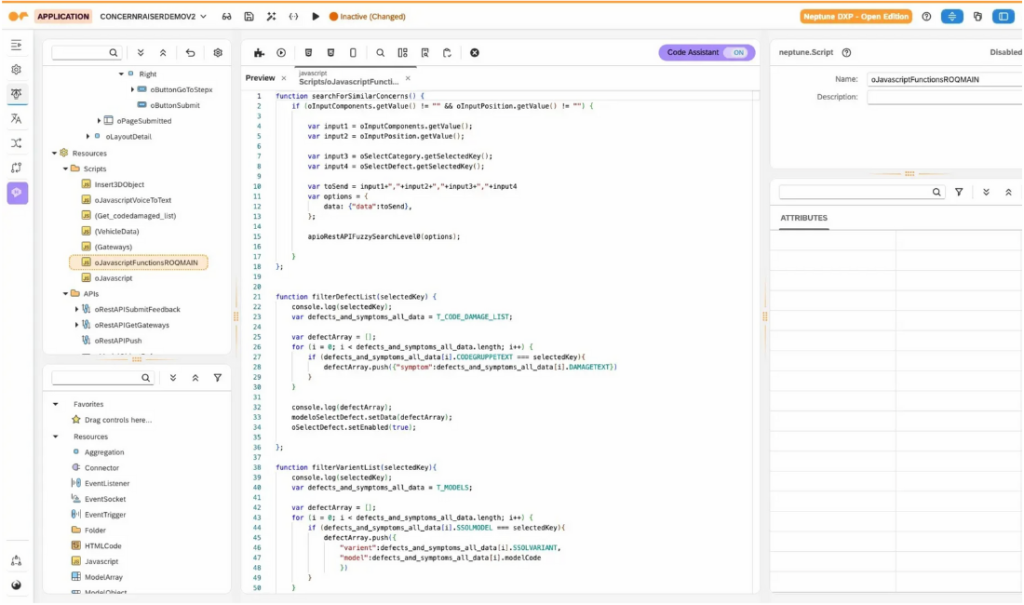The image size is (1024, 605).
Task: Click the help icon beside neptune.Script
Action: point(847,53)
